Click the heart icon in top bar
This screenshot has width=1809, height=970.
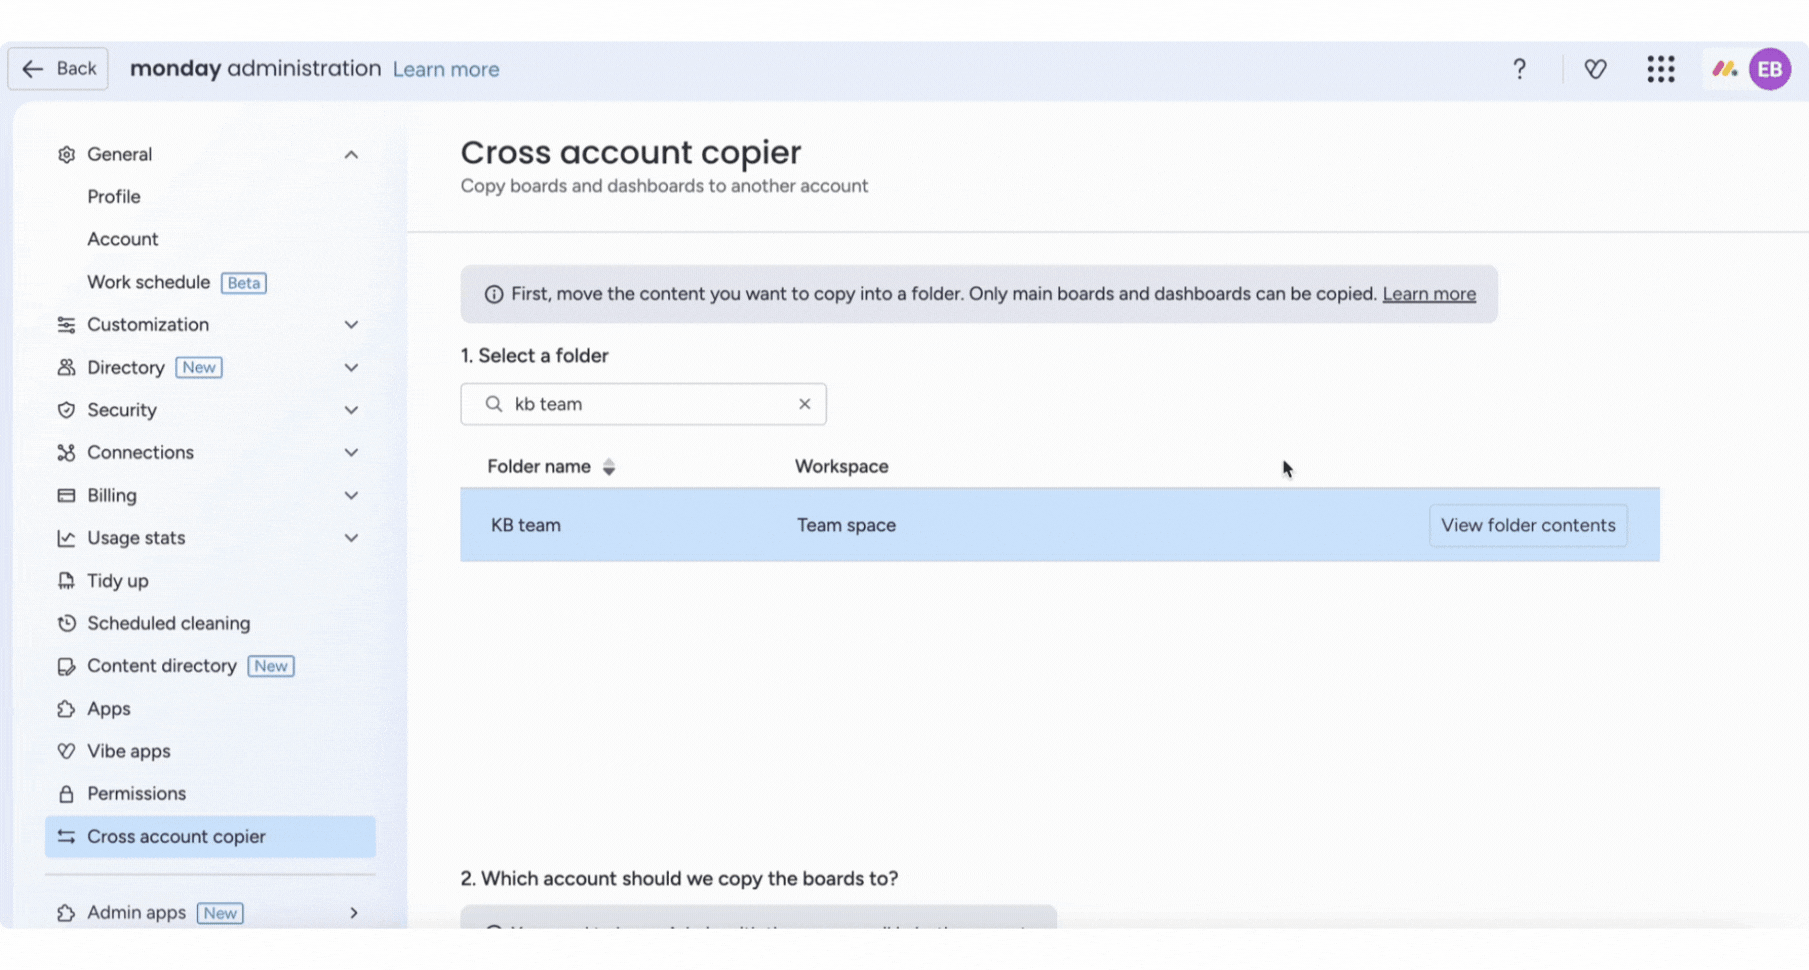click(1595, 69)
